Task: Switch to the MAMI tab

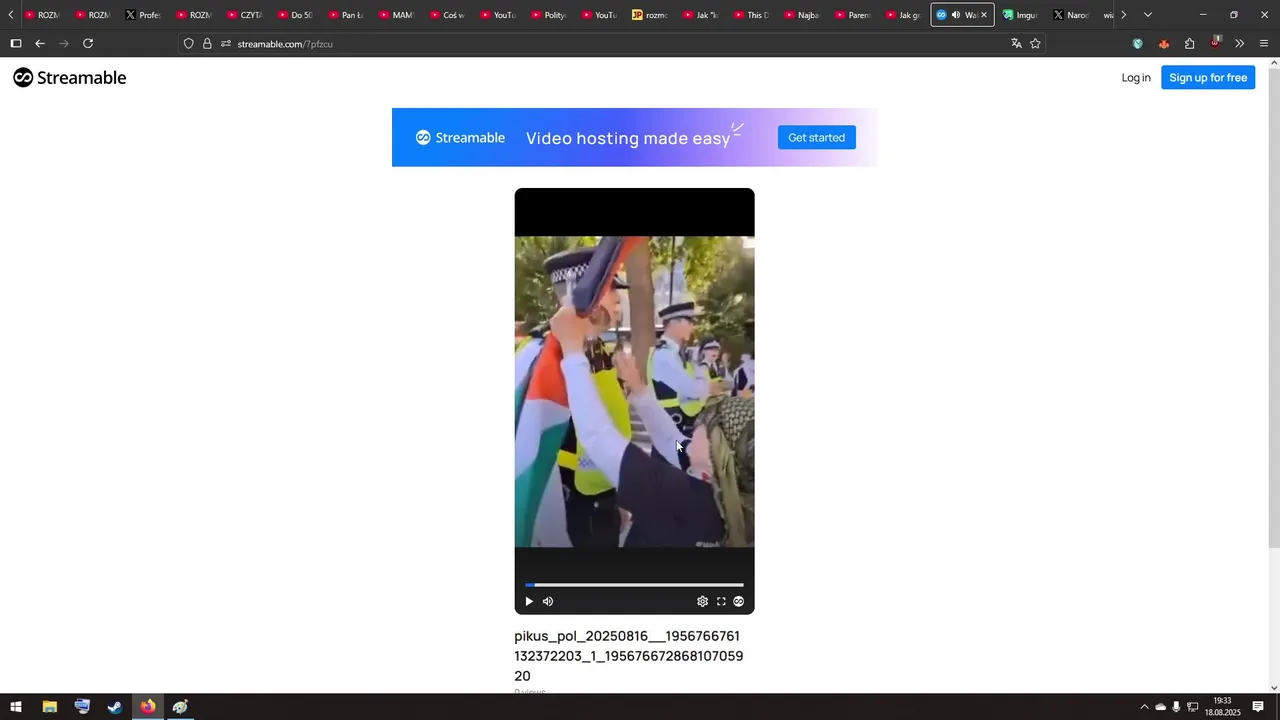Action: 398,15
